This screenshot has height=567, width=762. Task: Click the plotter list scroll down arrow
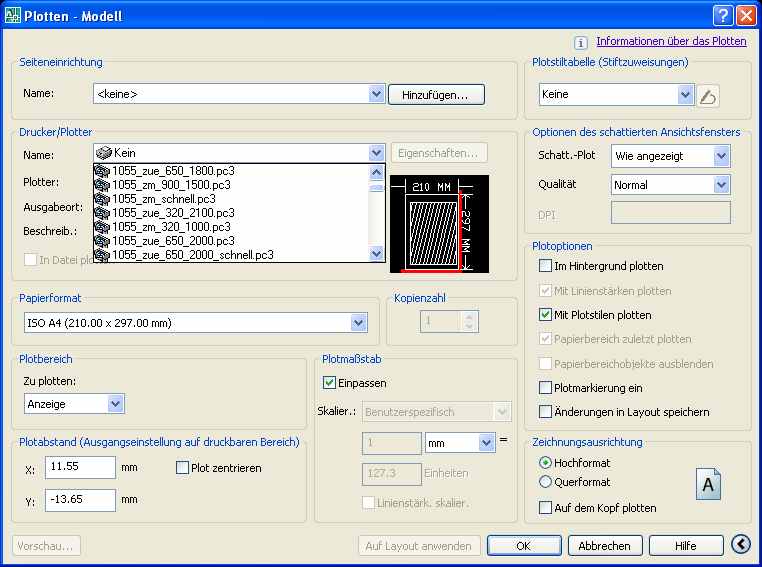(x=376, y=253)
